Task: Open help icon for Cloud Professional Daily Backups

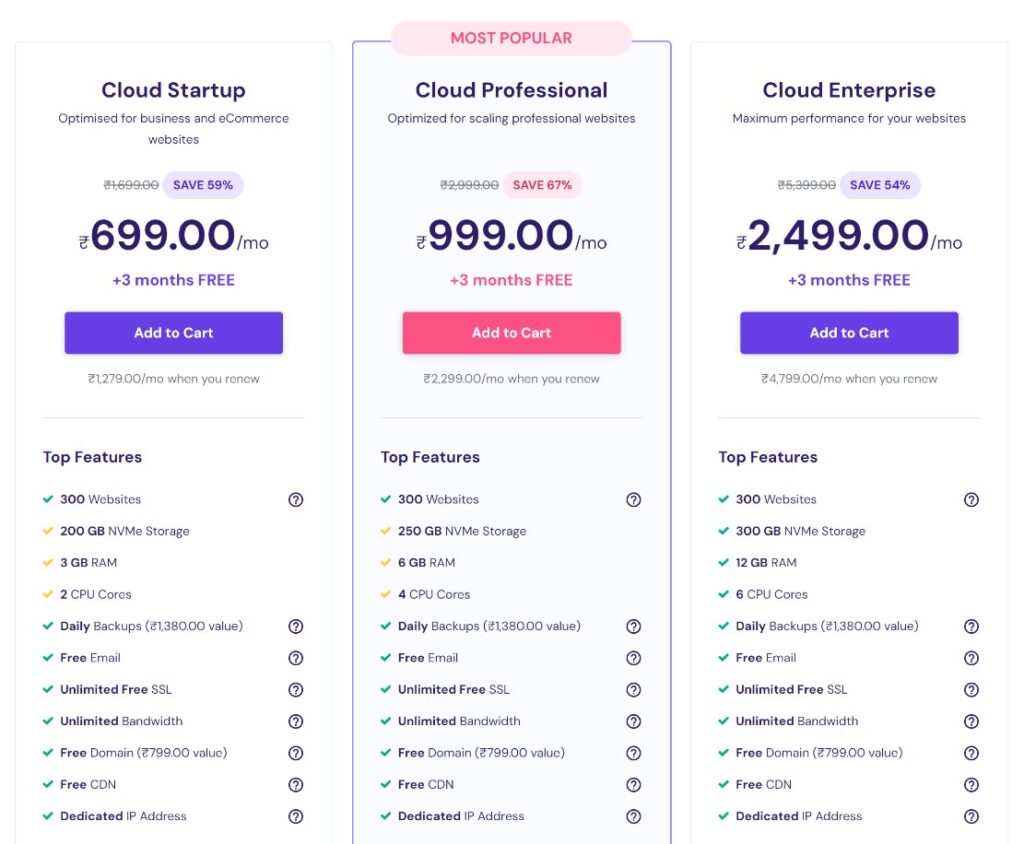Action: 633,626
